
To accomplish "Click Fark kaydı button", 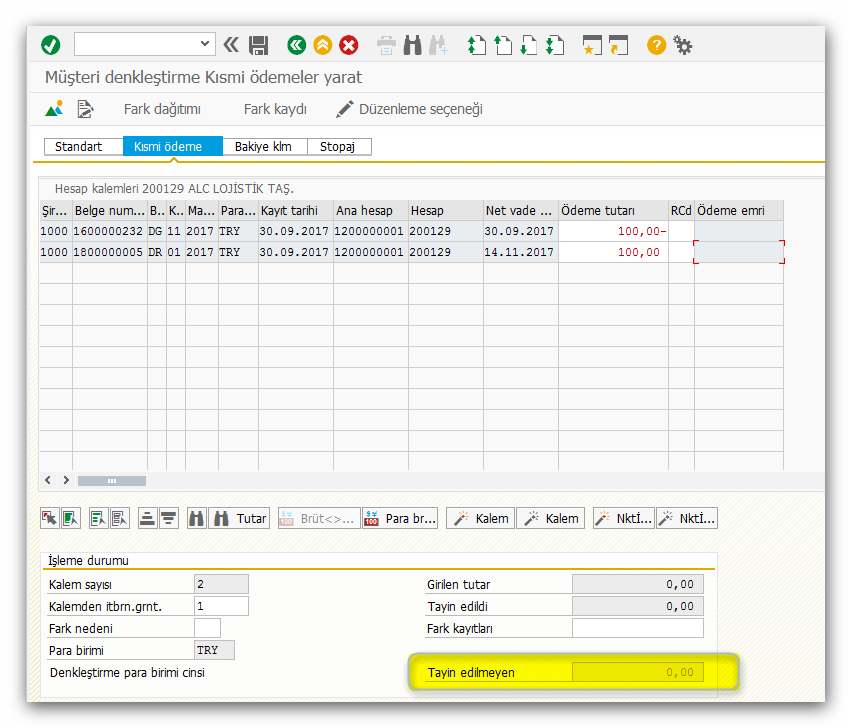I will 275,109.
